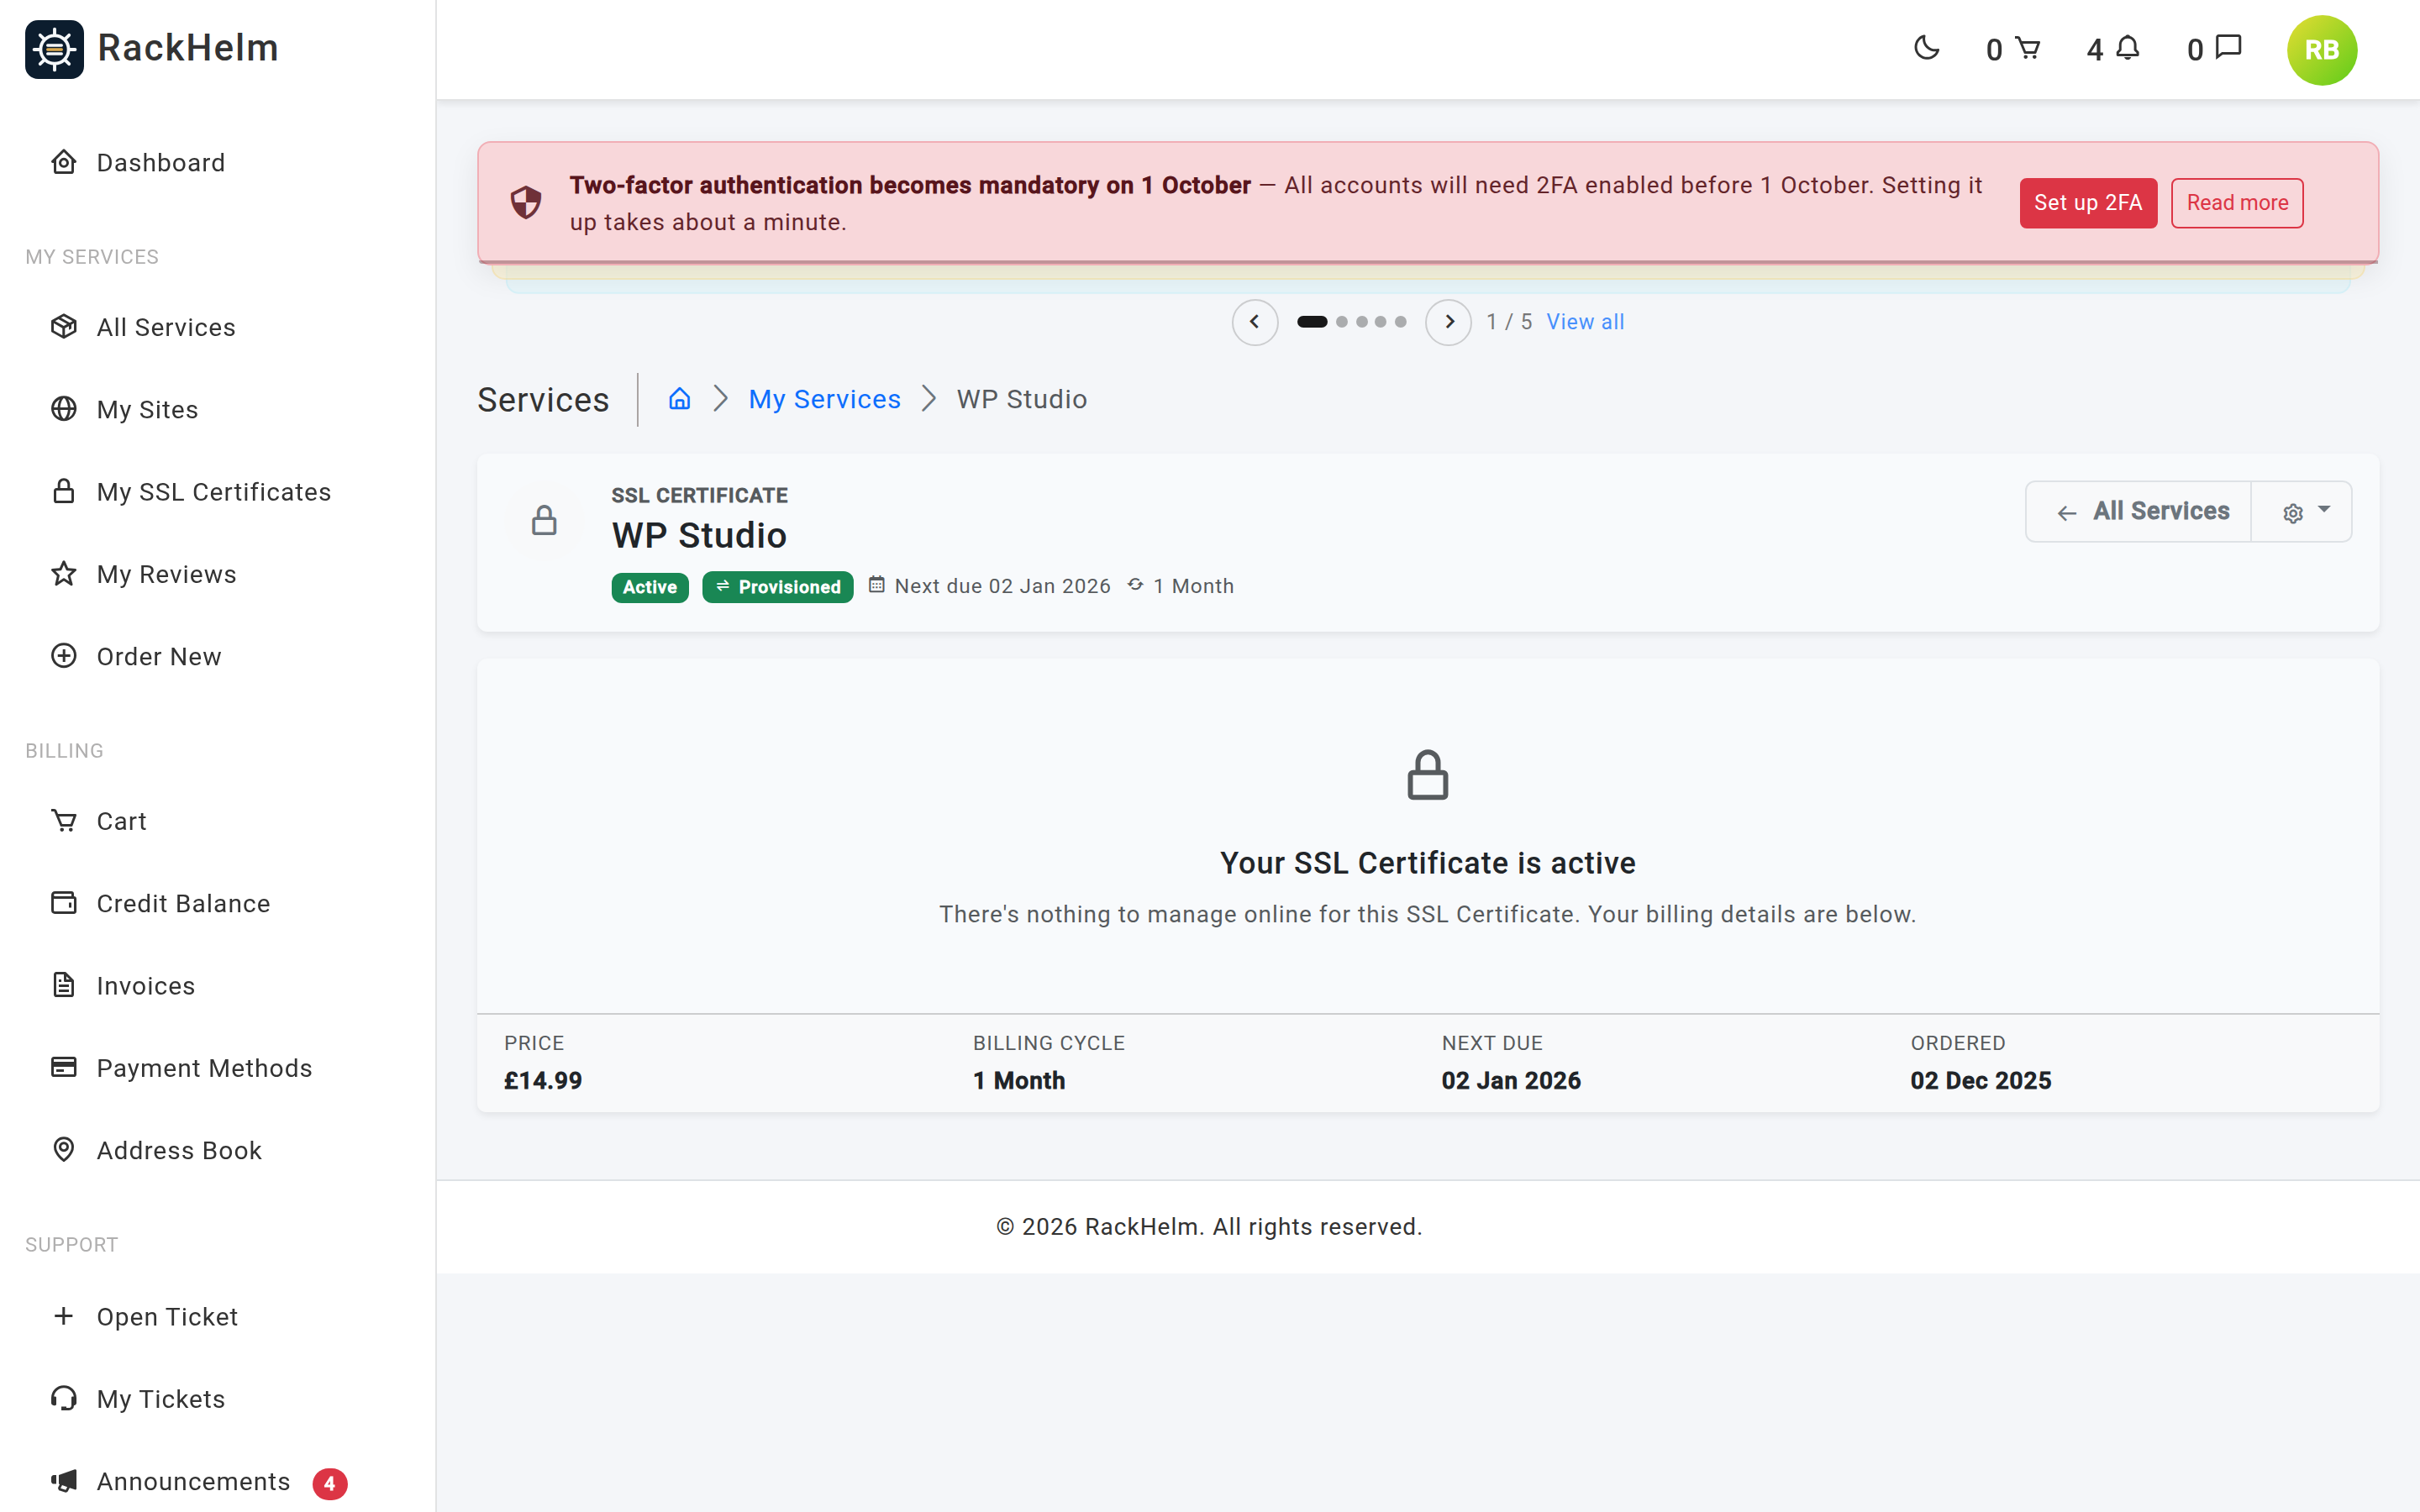The width and height of the screenshot is (2420, 1512).
Task: Click the Announcements badge showing 4
Action: click(330, 1484)
